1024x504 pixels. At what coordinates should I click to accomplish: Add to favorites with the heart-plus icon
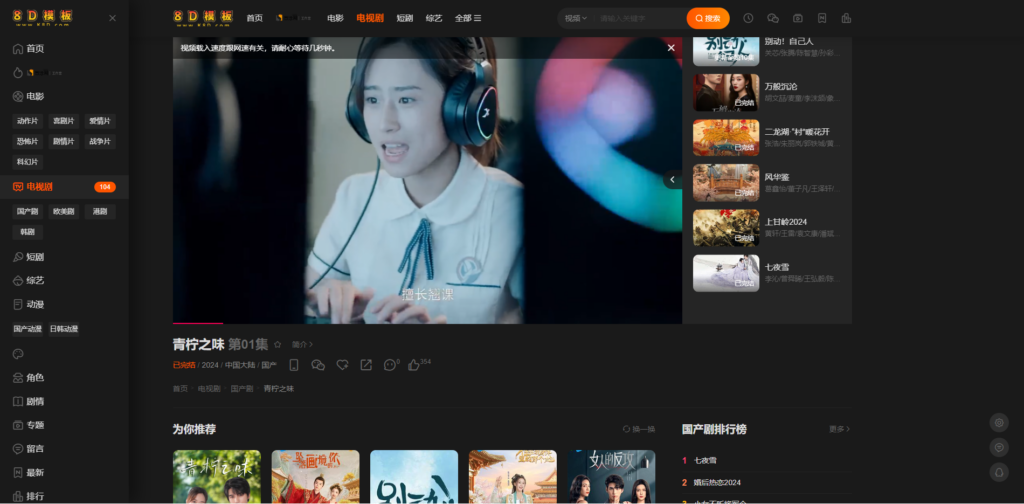342,365
